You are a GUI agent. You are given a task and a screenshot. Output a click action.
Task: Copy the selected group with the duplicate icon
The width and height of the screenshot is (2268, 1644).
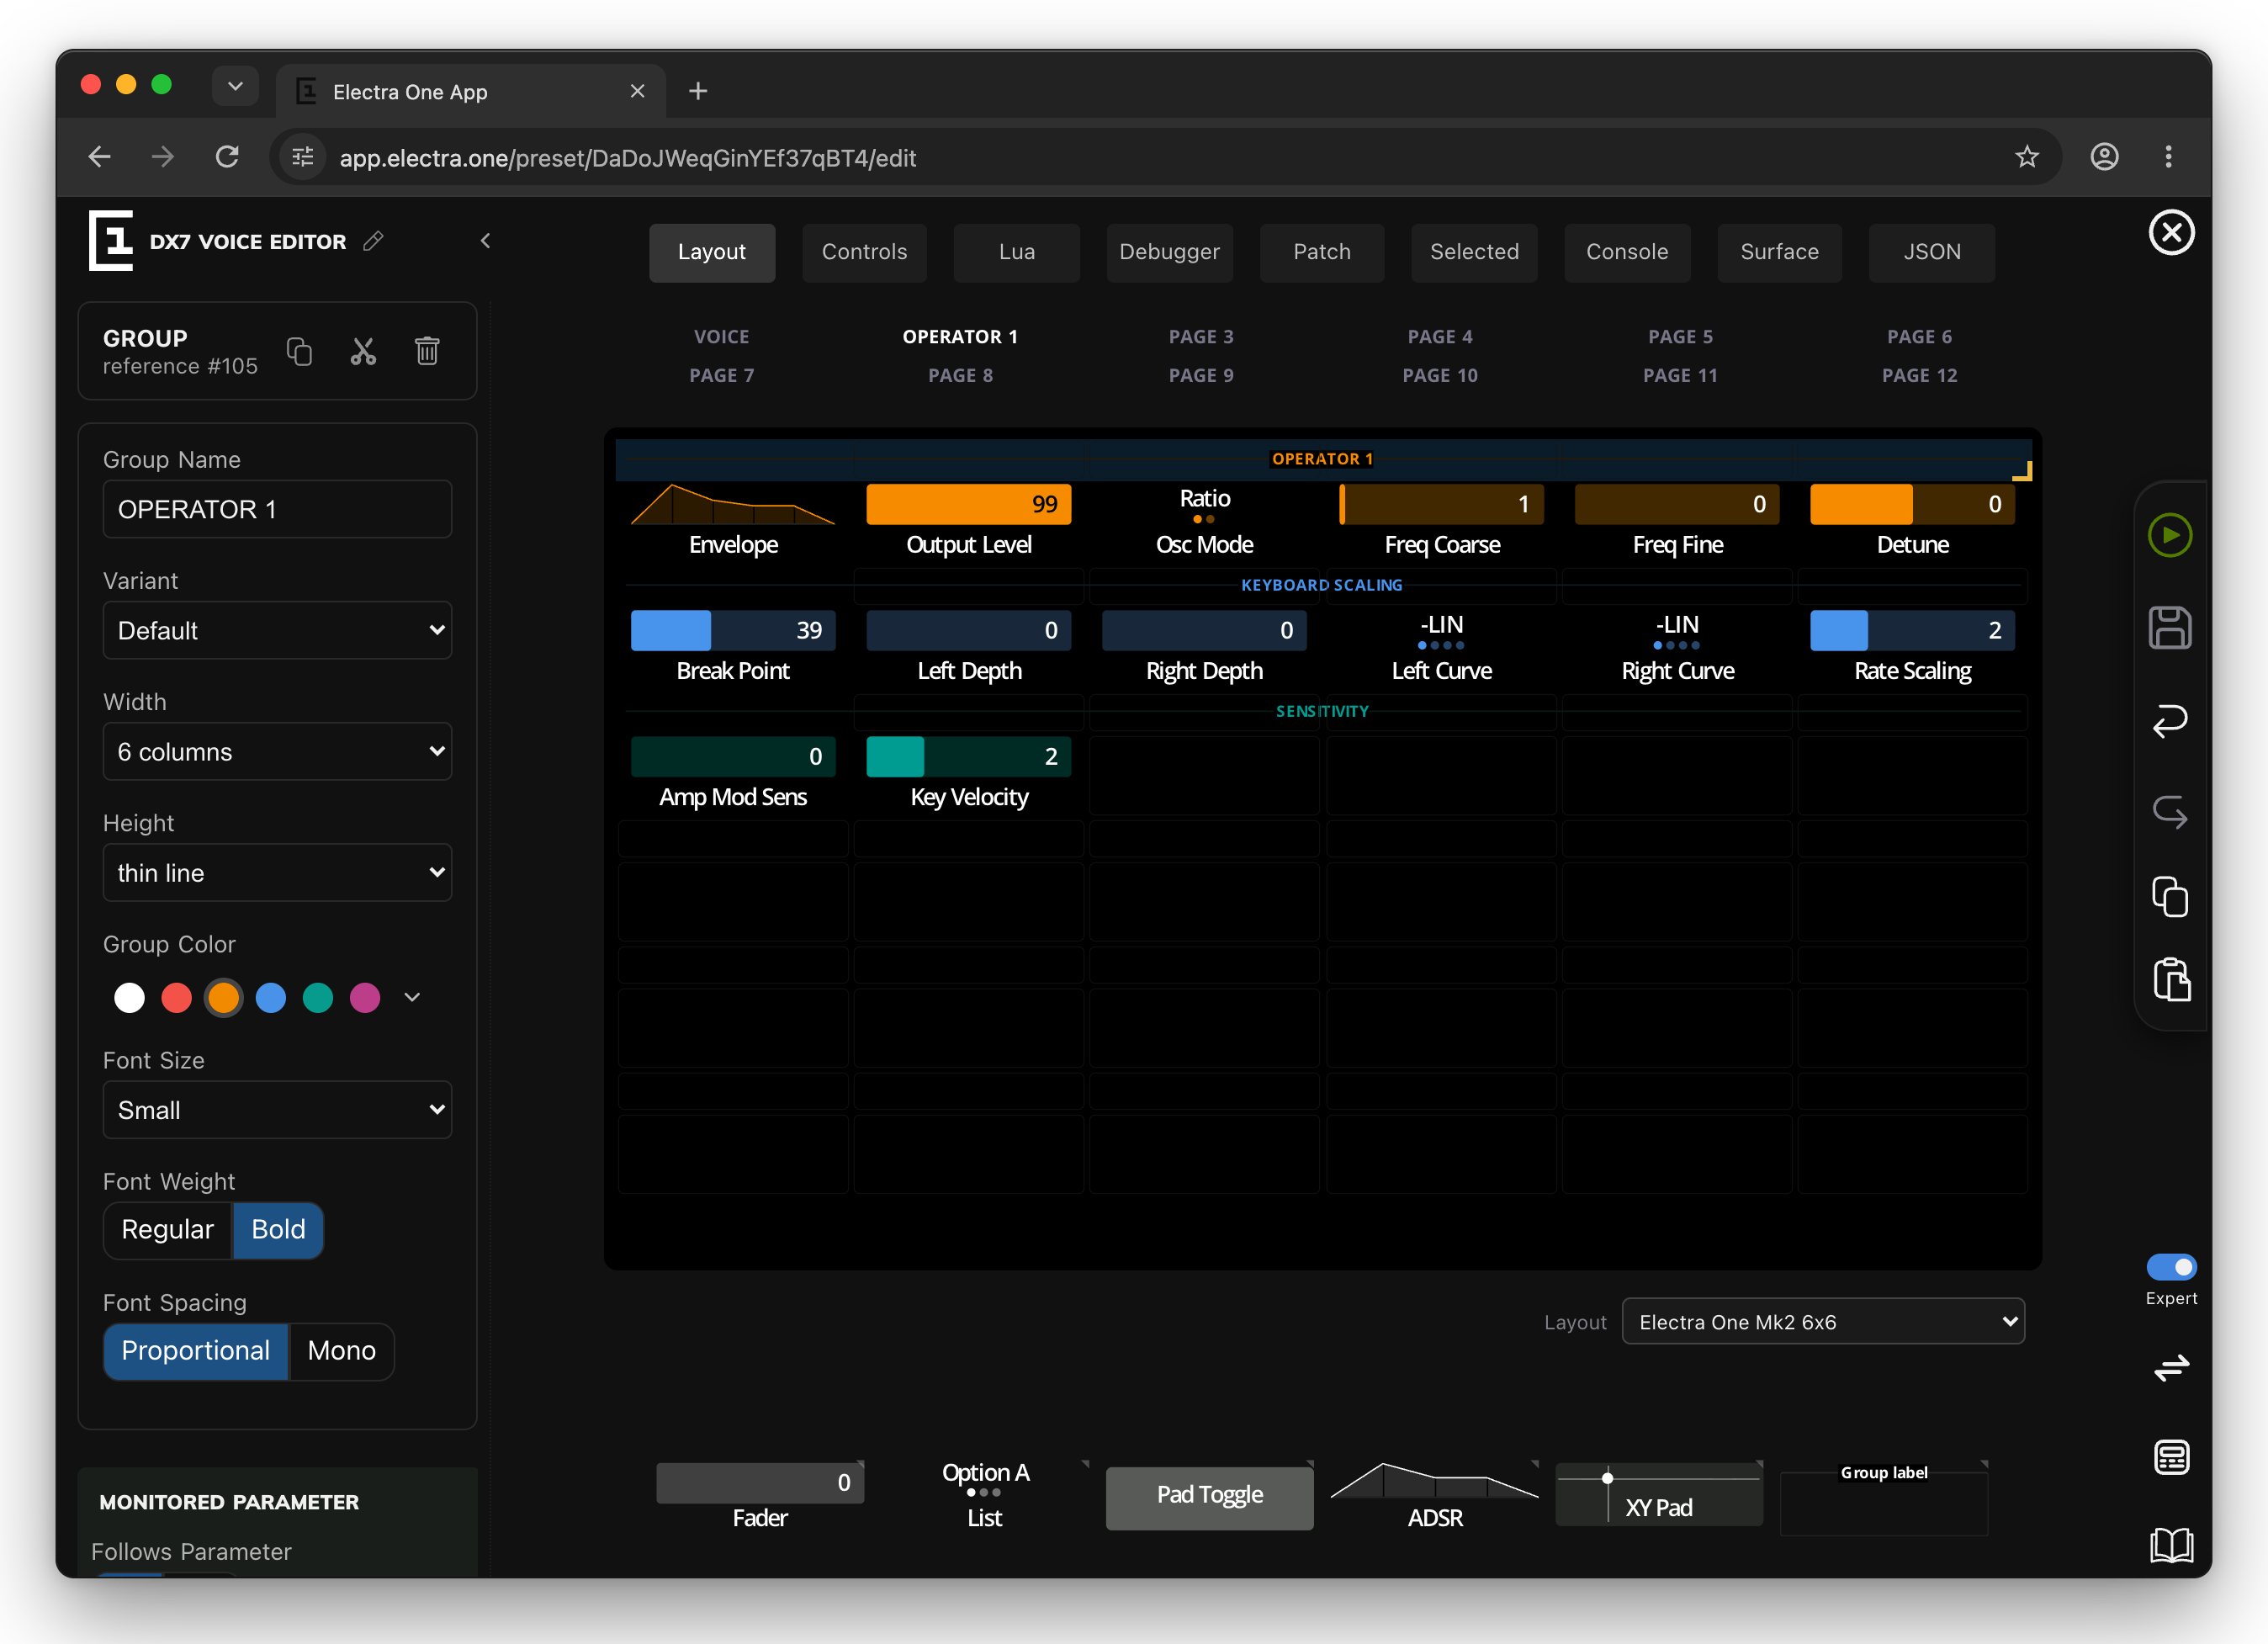point(299,351)
